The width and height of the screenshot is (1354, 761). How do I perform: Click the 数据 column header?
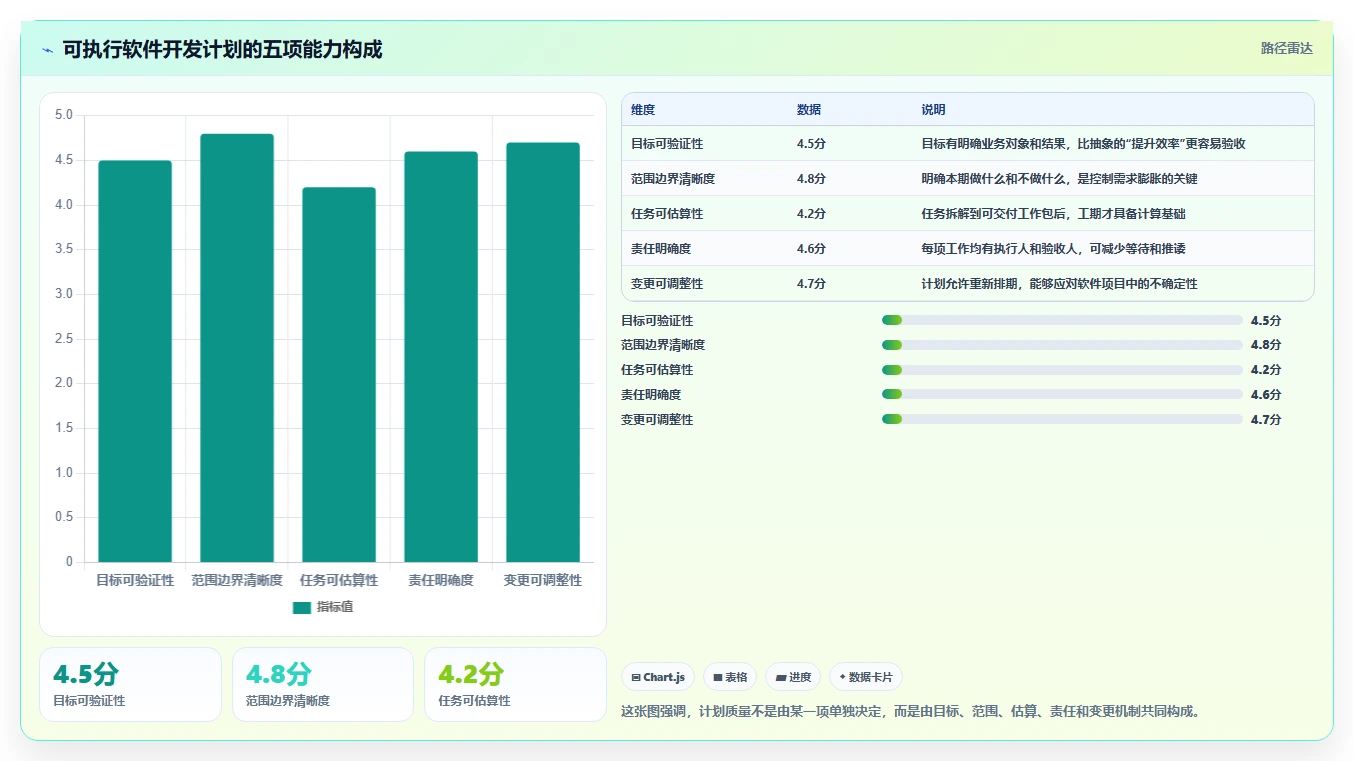[x=809, y=110]
